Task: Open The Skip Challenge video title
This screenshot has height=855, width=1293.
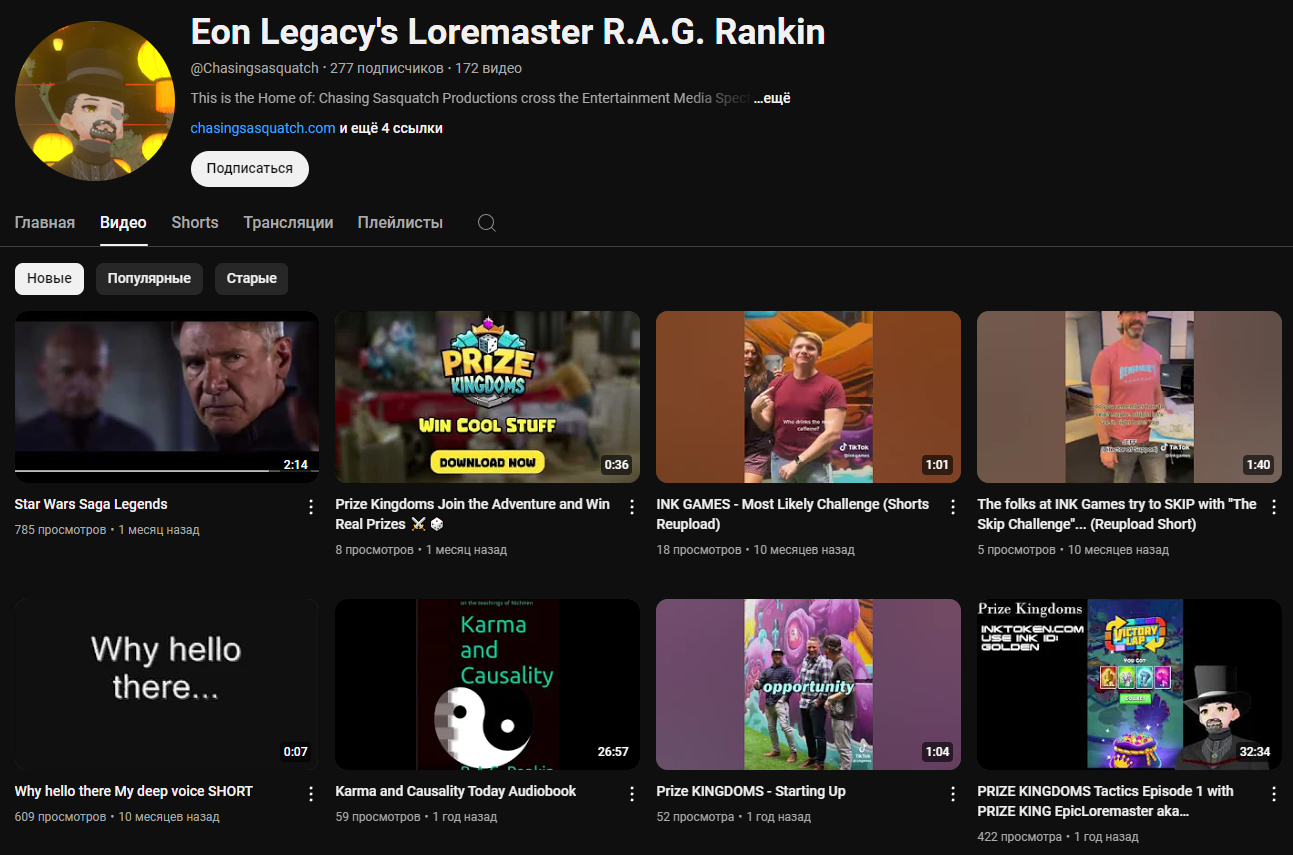Action: tap(1117, 514)
